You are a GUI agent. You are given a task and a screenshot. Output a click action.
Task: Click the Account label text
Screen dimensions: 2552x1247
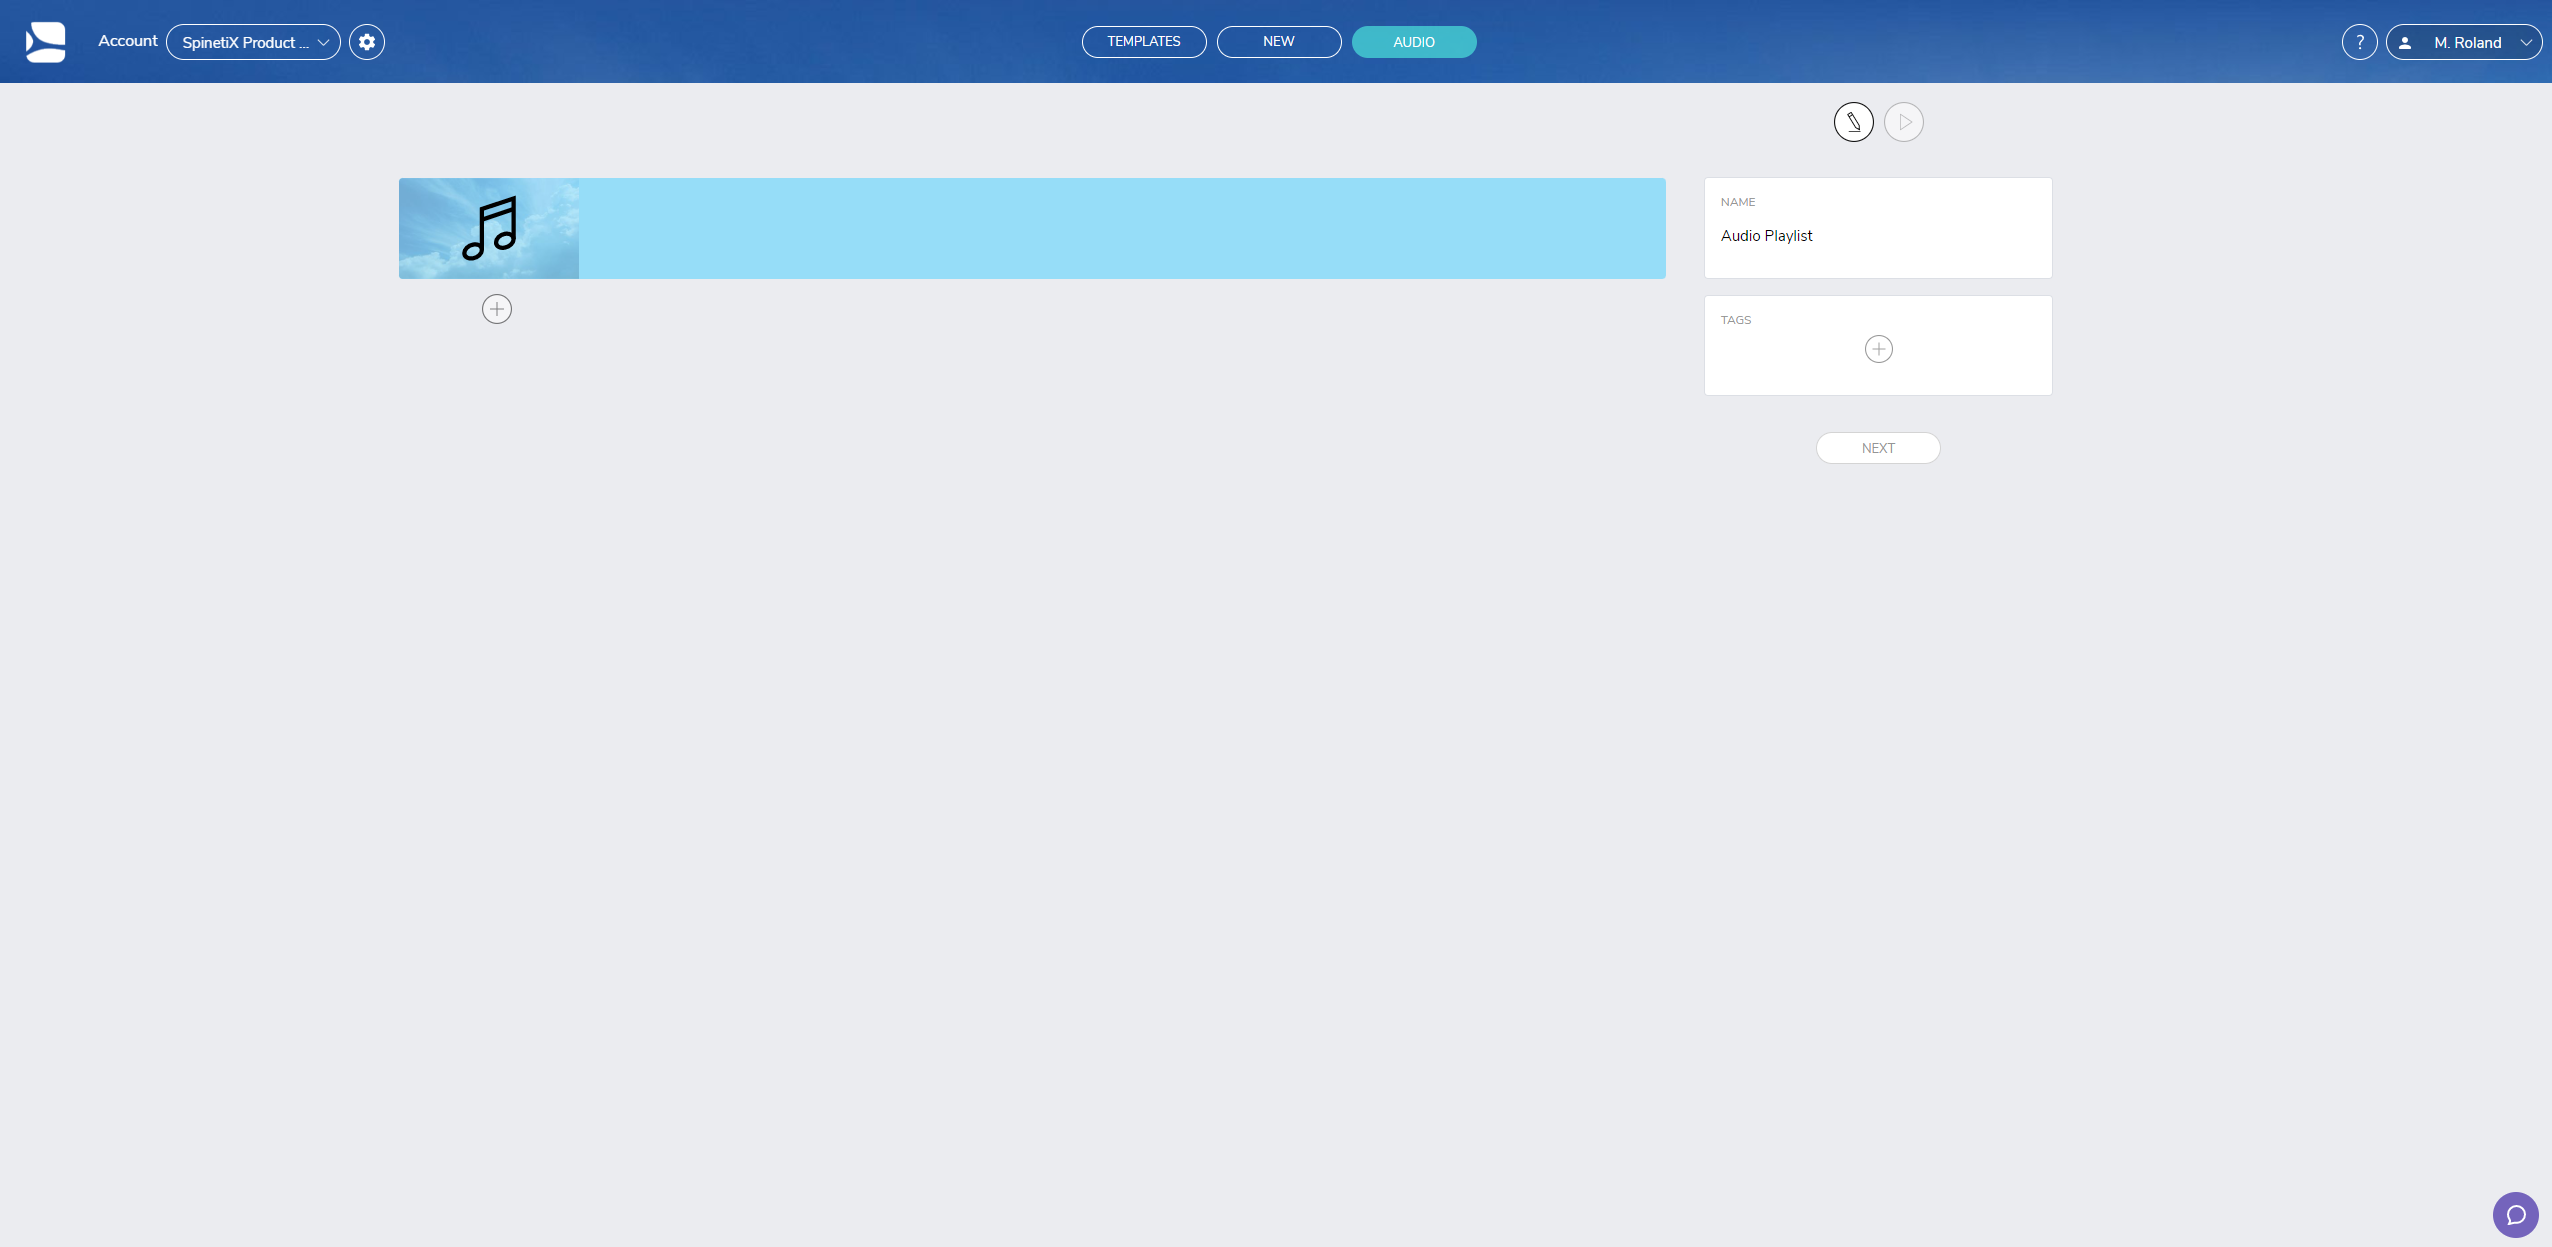128,41
